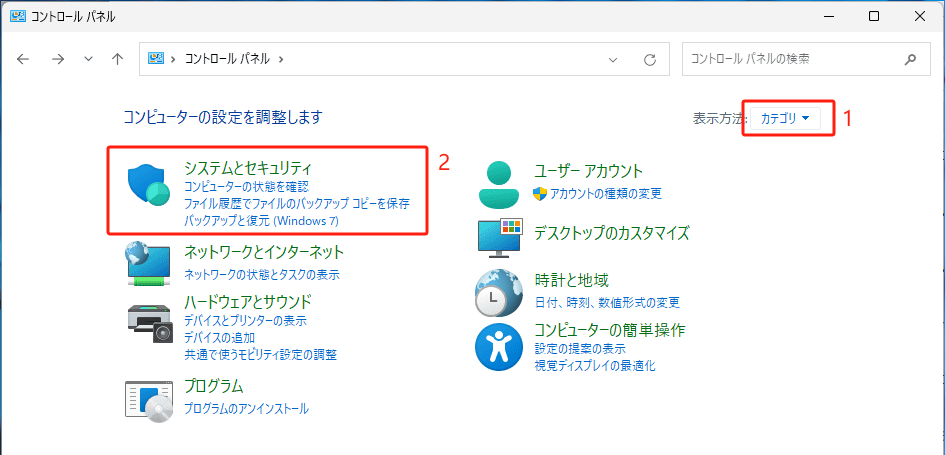The height and width of the screenshot is (455, 945).
Task: Open バックアップと復元 (Windows 7) link
Action: pos(262,221)
